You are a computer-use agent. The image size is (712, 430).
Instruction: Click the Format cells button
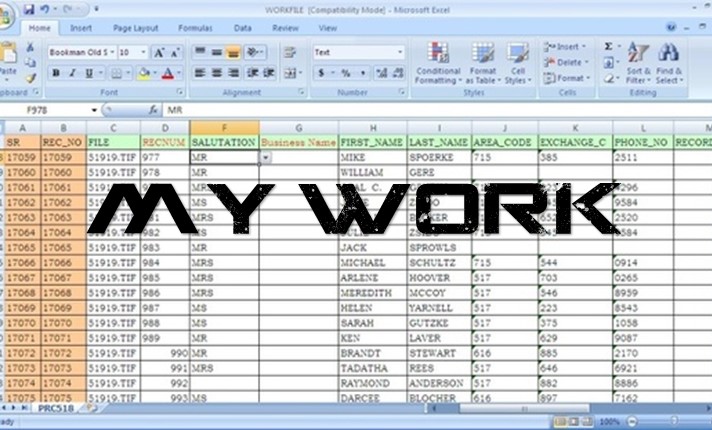coord(567,78)
